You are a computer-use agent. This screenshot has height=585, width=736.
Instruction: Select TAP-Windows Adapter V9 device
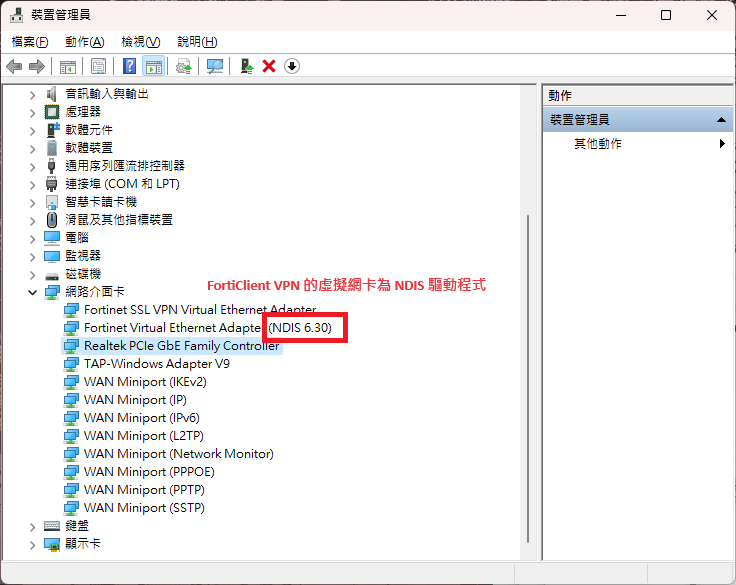[x=156, y=364]
